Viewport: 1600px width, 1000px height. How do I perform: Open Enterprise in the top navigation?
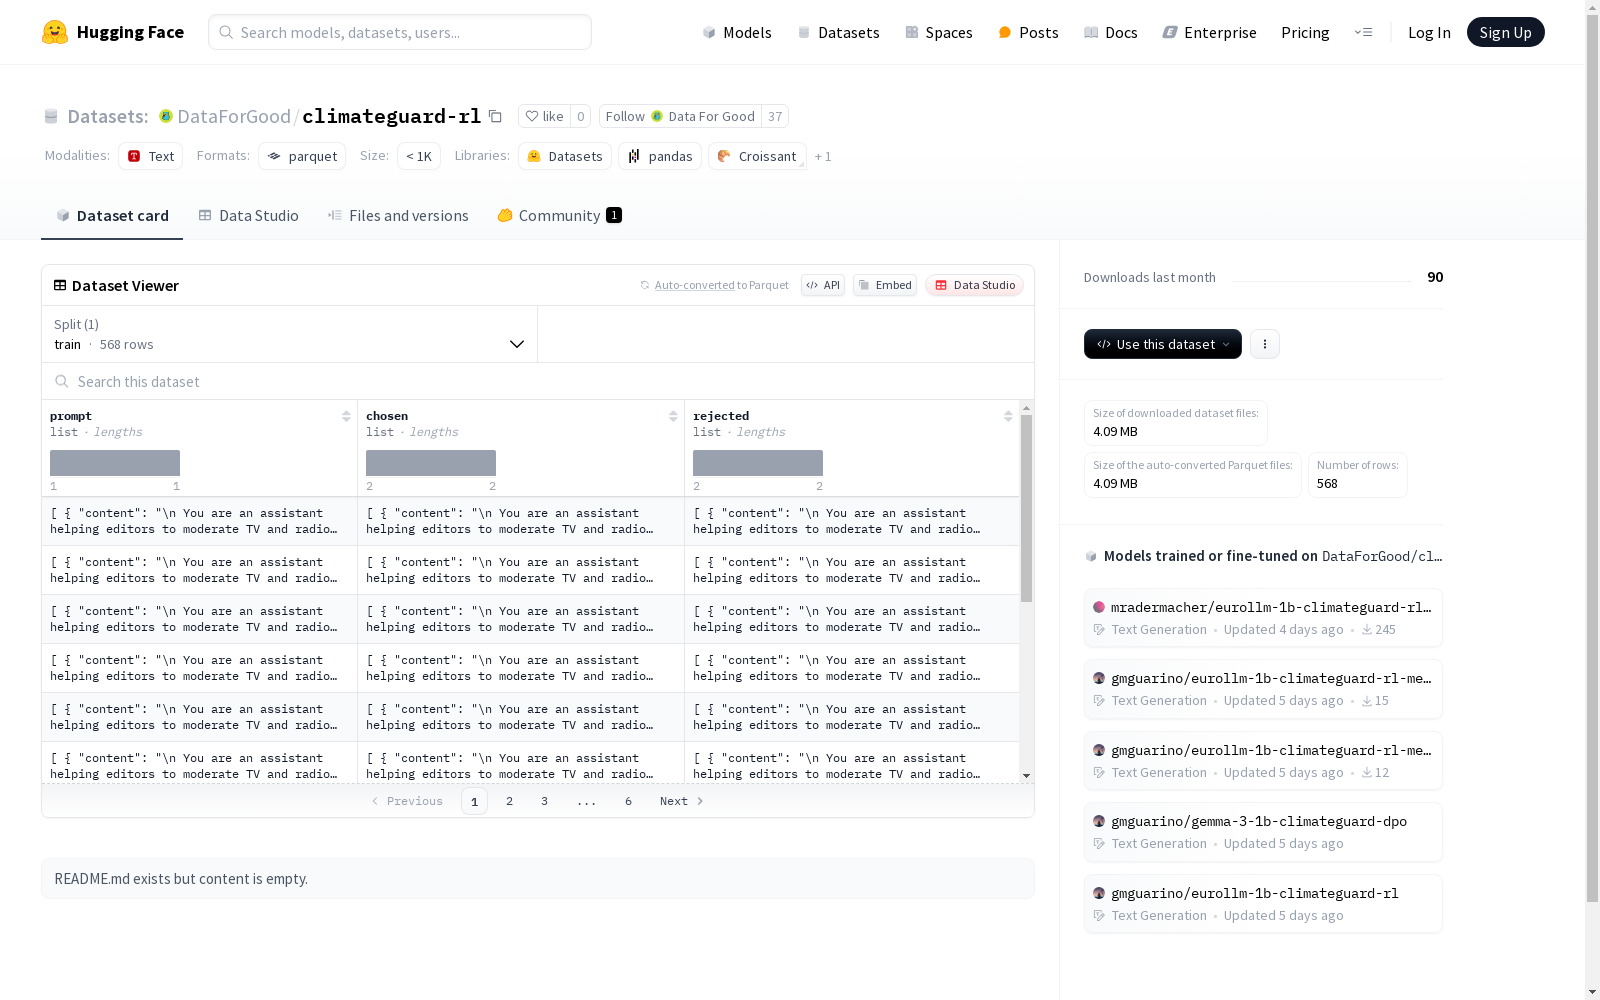click(1209, 32)
